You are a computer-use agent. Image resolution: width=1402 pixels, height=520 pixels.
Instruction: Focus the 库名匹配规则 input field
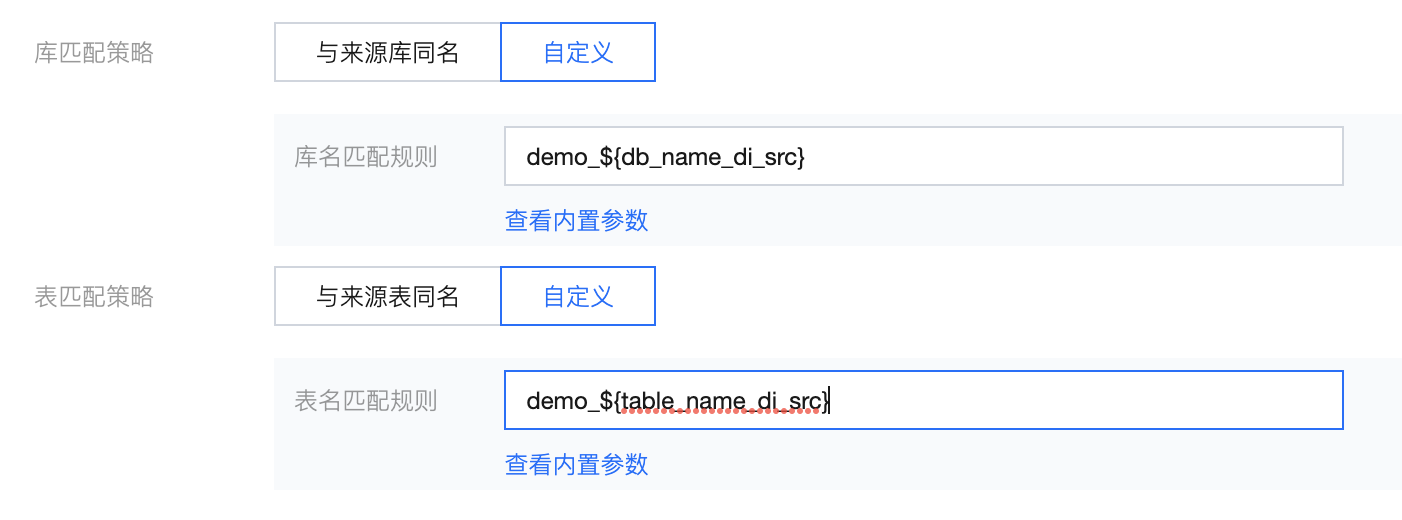[x=1000, y=156]
